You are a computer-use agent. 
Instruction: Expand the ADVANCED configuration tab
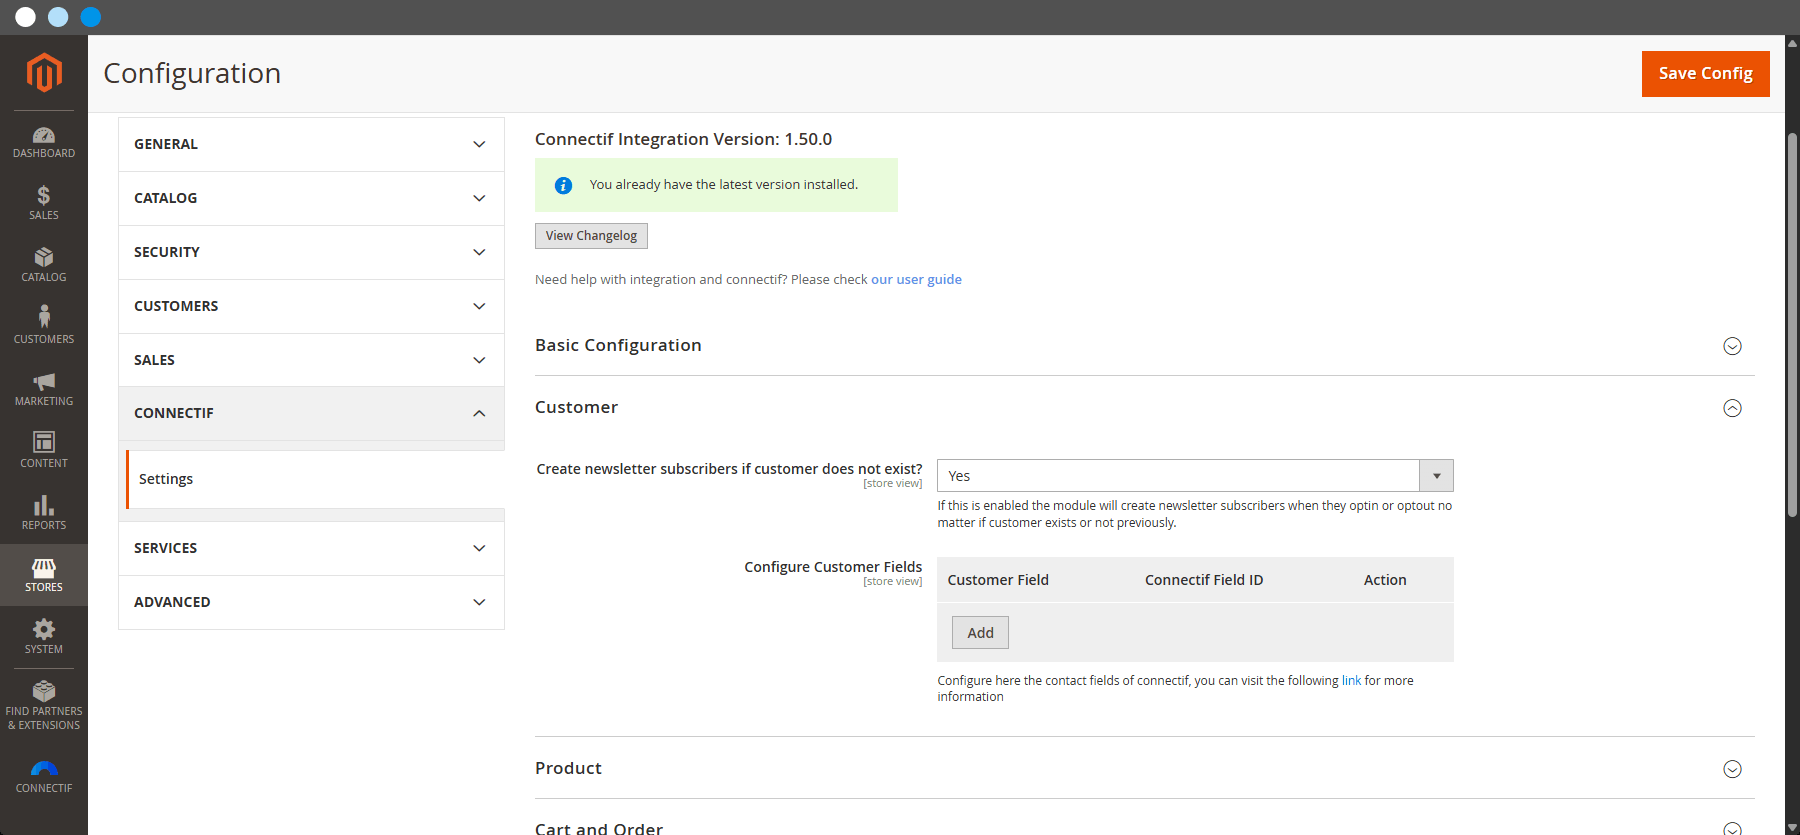point(311,602)
